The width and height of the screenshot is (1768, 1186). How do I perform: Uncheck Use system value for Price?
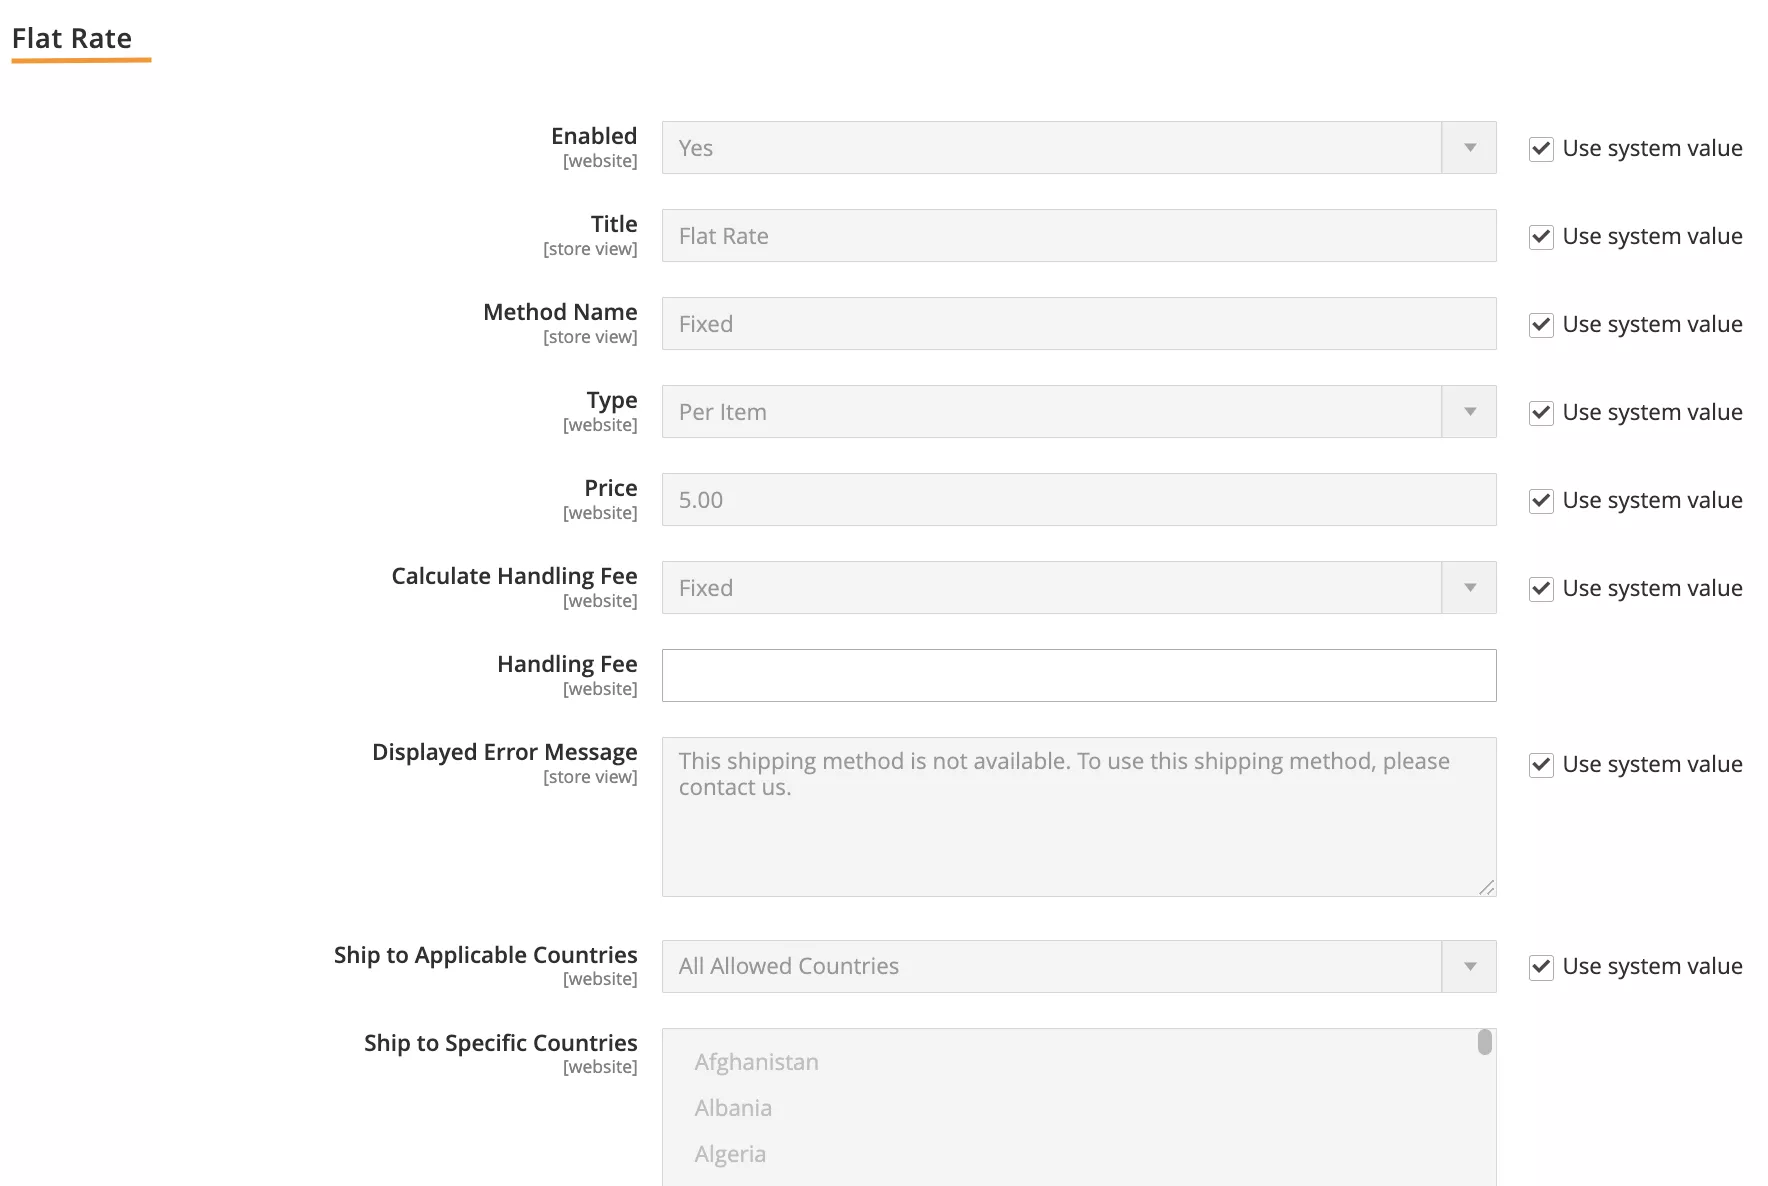(1541, 501)
